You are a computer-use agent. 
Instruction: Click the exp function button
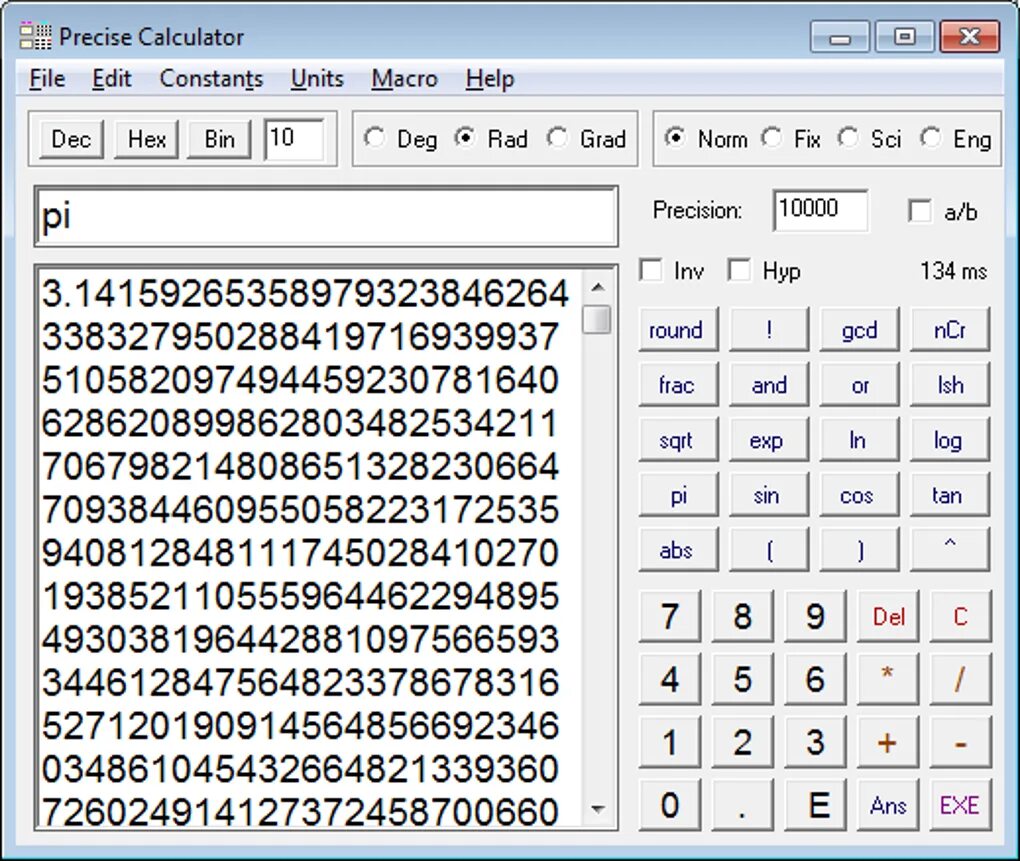[x=769, y=440]
